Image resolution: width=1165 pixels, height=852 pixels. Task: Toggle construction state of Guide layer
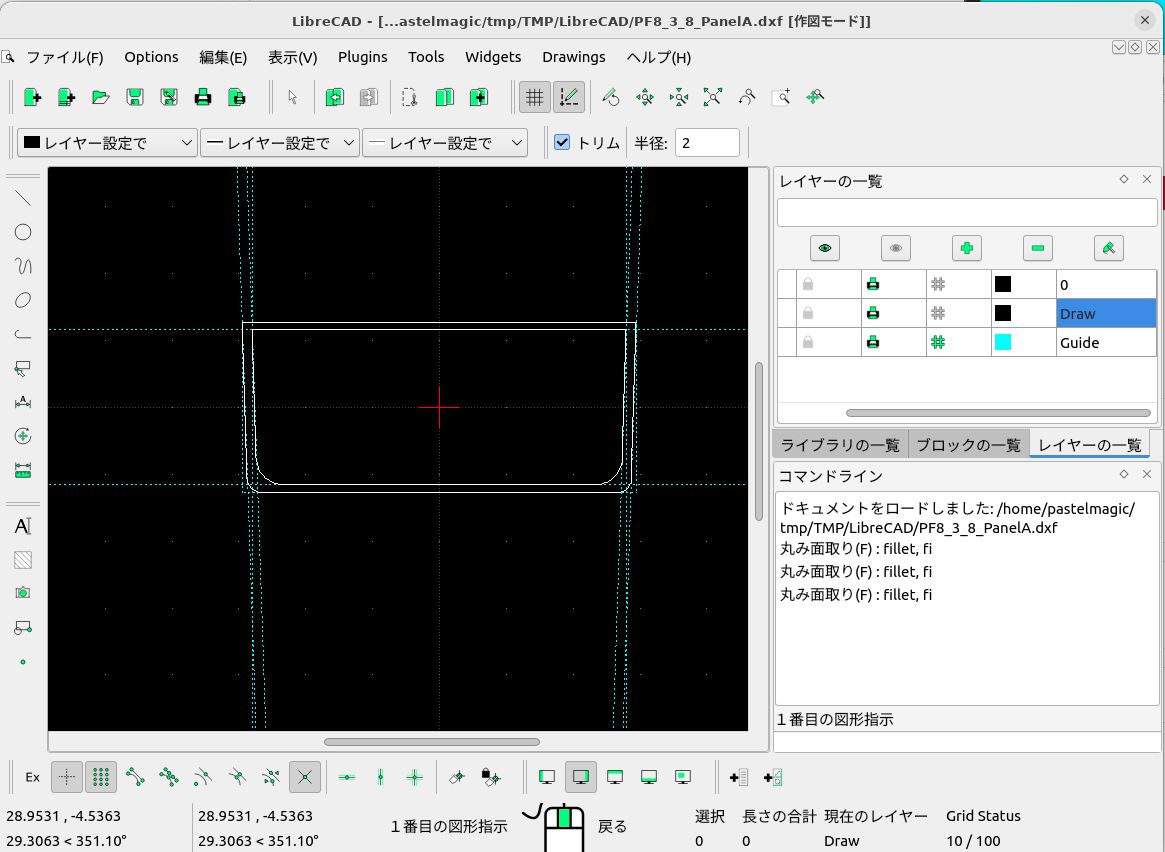938,342
